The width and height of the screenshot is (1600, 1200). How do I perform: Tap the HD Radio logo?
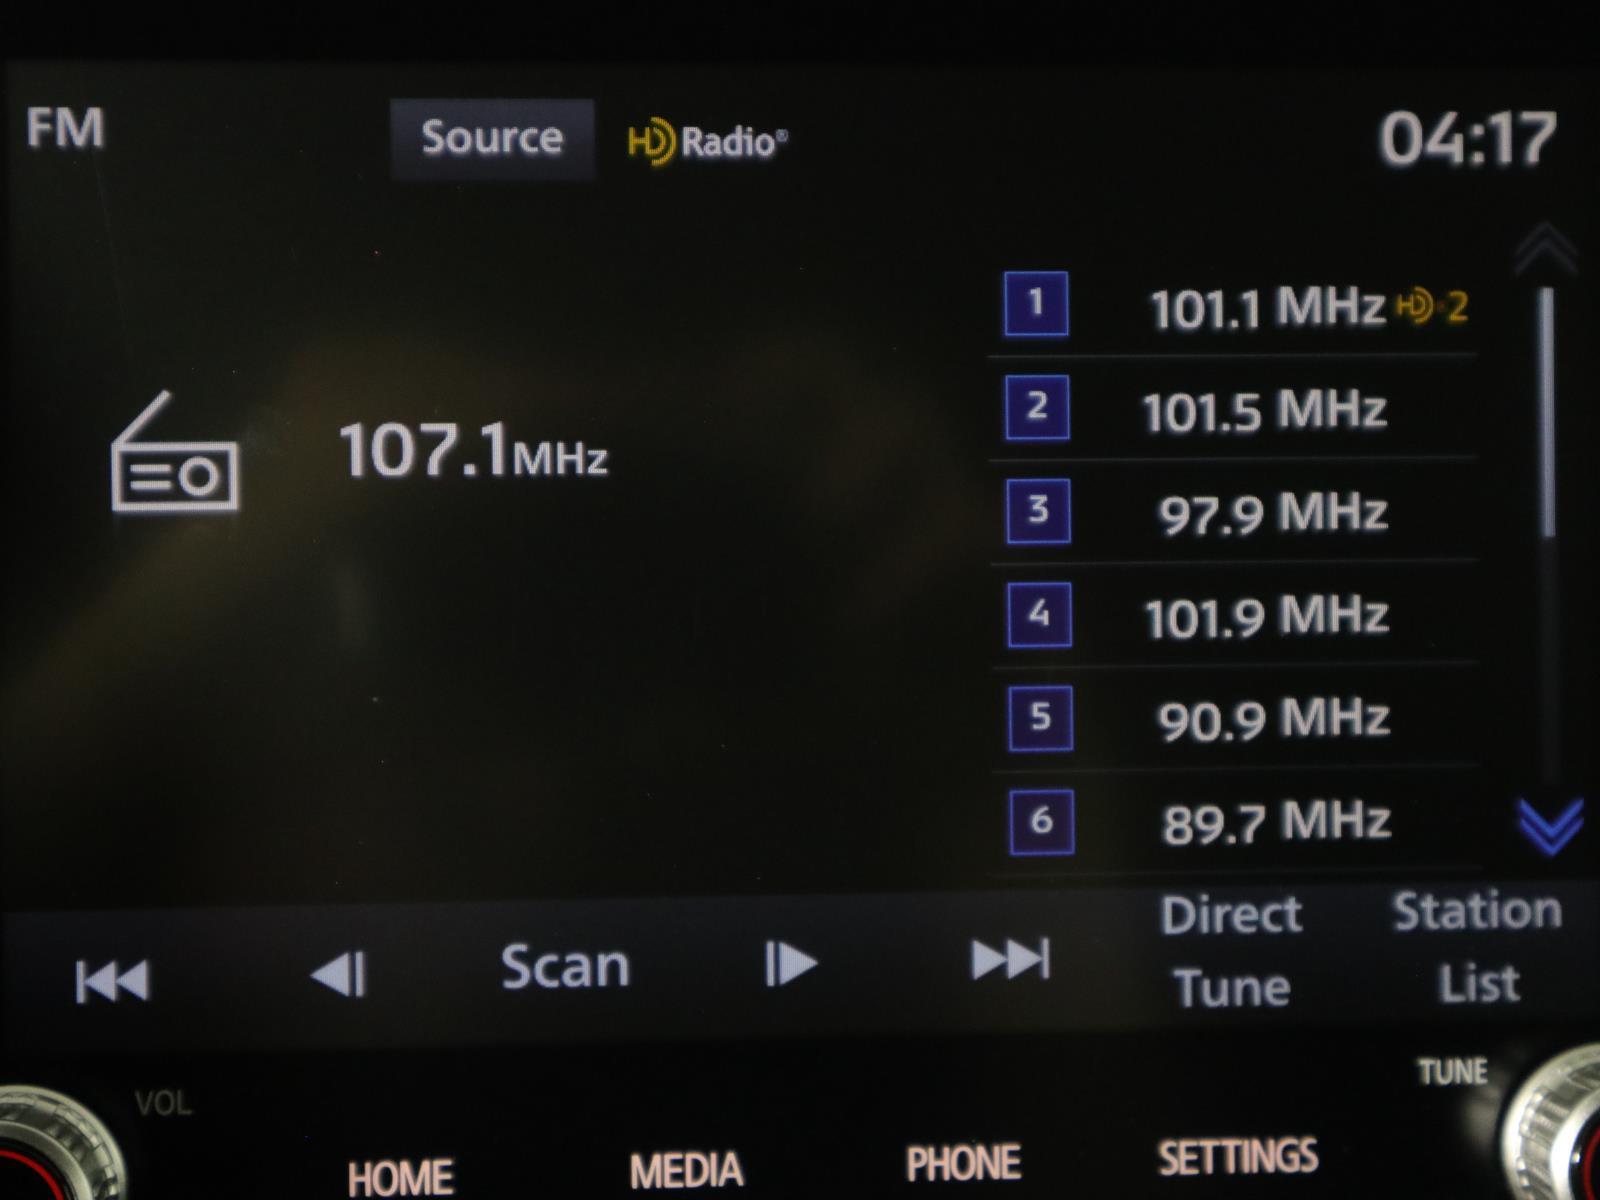click(x=708, y=142)
